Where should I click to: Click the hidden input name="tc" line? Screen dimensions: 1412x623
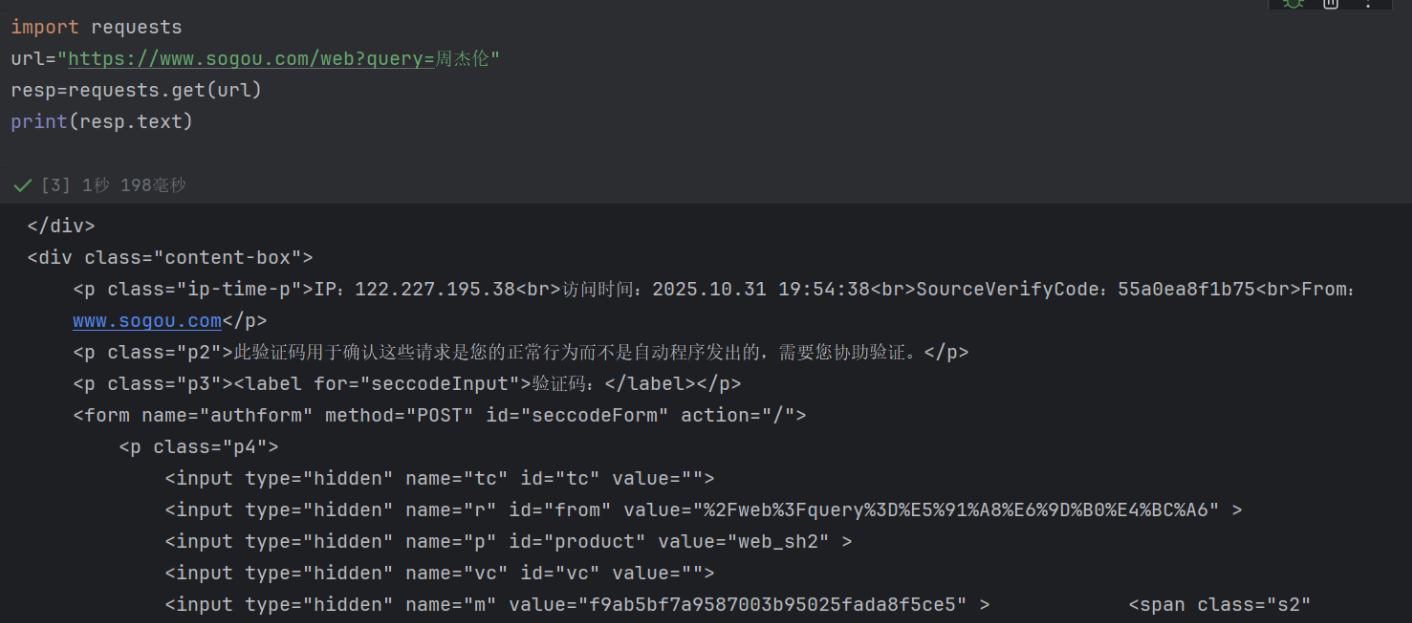tap(440, 479)
